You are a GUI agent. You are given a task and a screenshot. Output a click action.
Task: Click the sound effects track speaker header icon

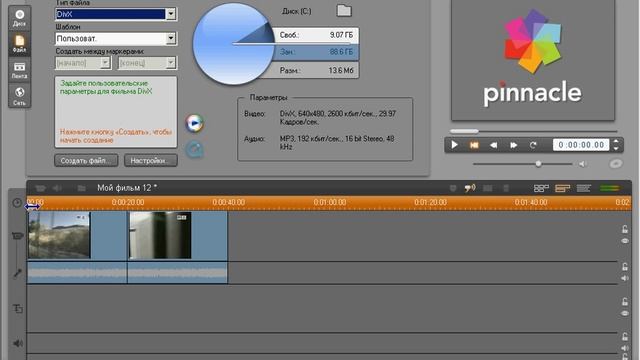tap(18, 343)
